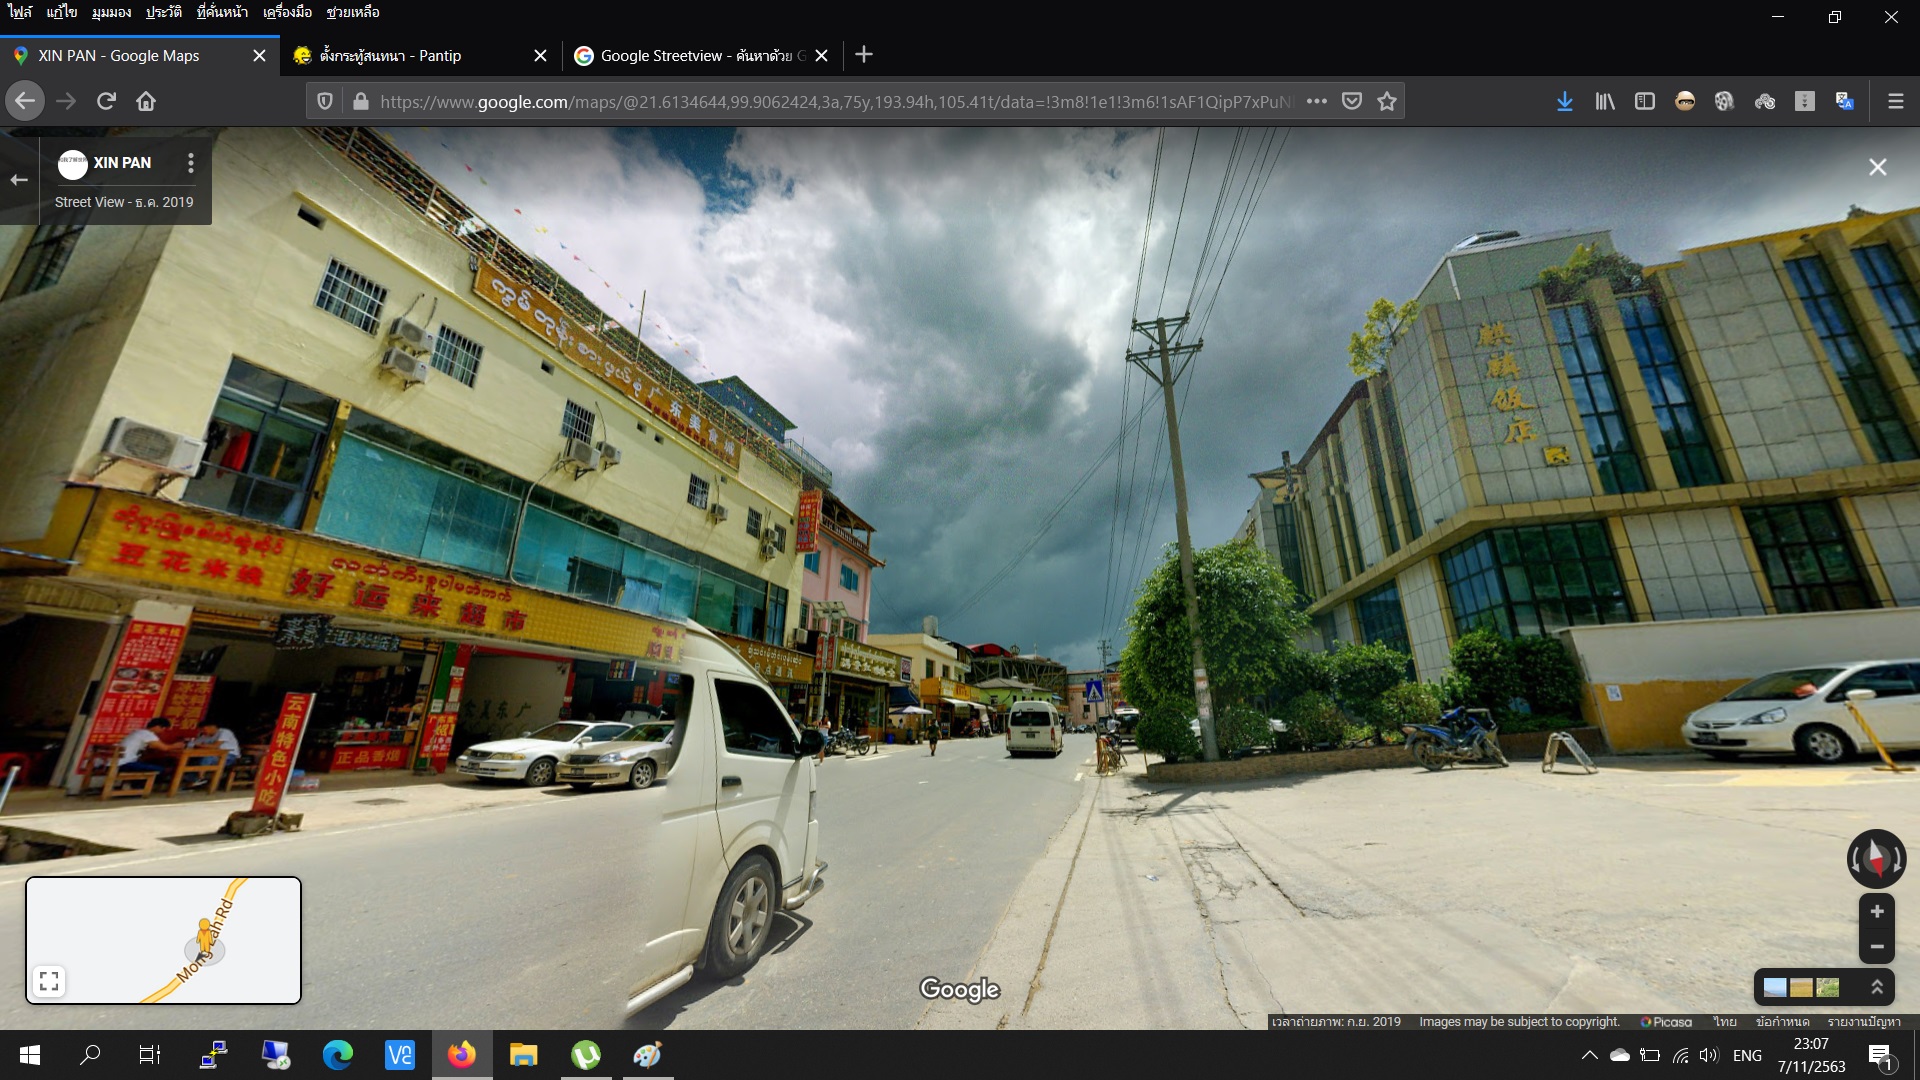Image resolution: width=1920 pixels, height=1080 pixels.
Task: Open the taskbar clock and calendar
Action: [1811, 1055]
